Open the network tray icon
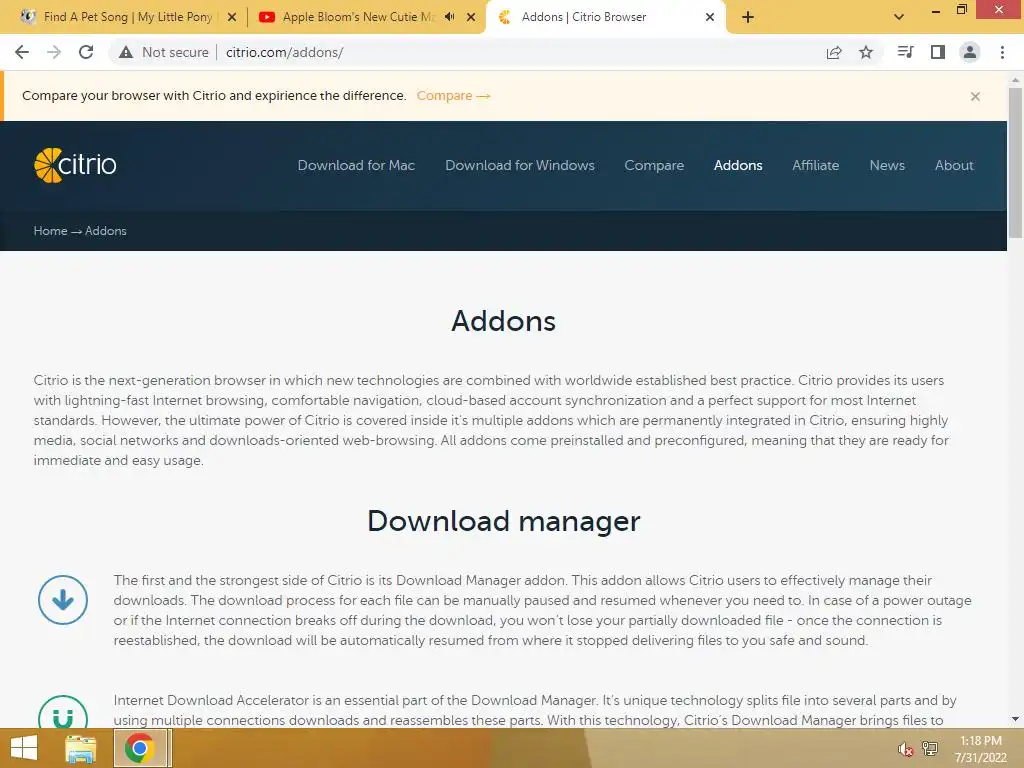The width and height of the screenshot is (1024, 768). 929,748
